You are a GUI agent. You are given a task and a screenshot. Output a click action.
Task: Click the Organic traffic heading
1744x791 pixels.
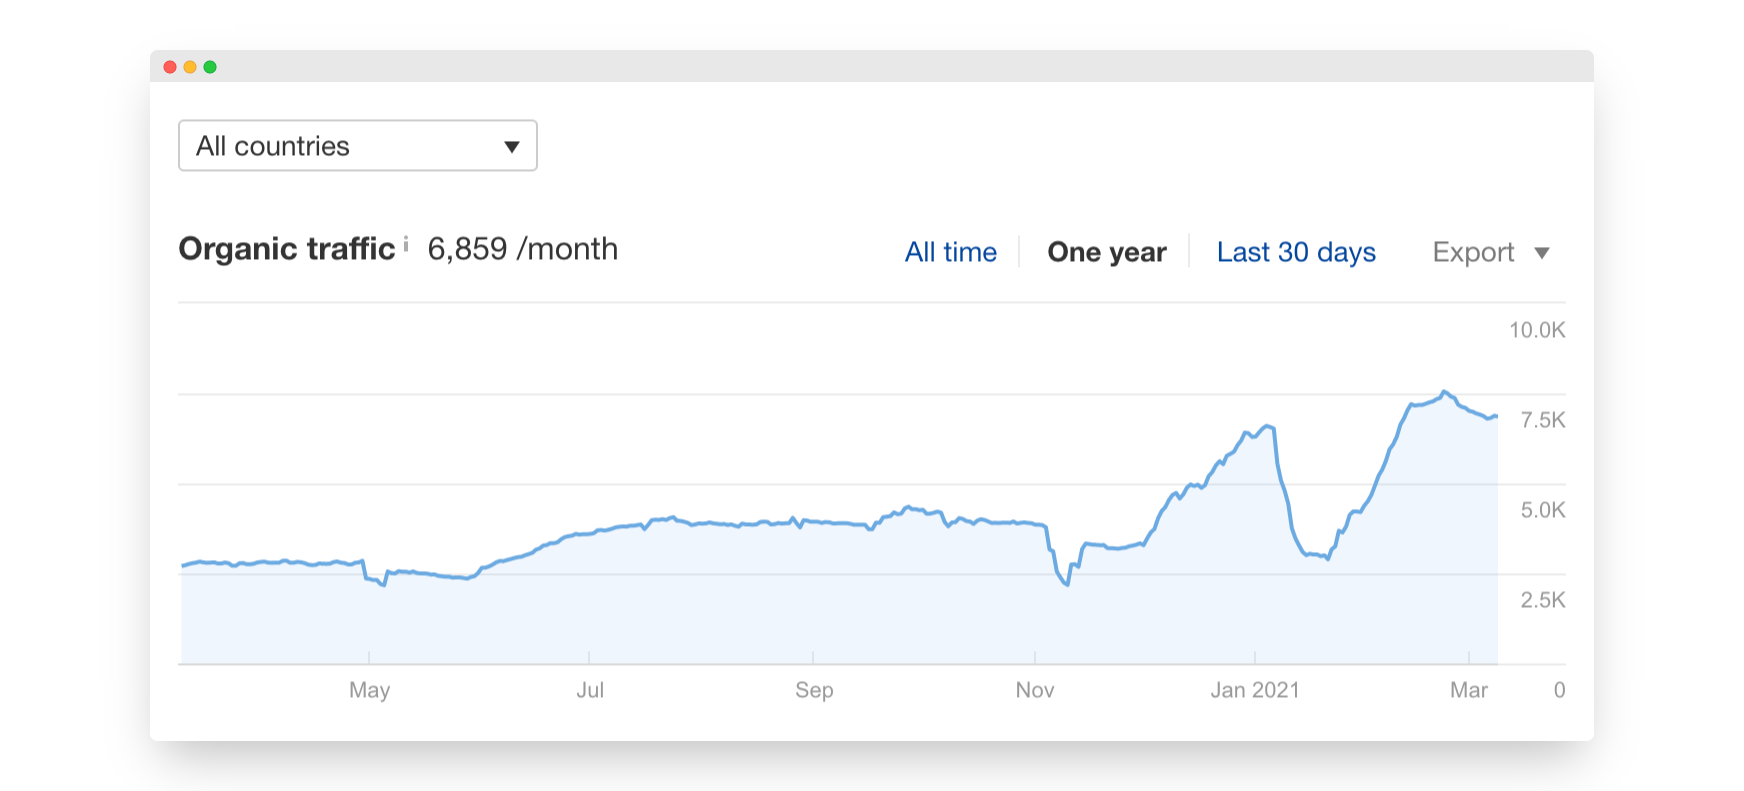(x=287, y=249)
